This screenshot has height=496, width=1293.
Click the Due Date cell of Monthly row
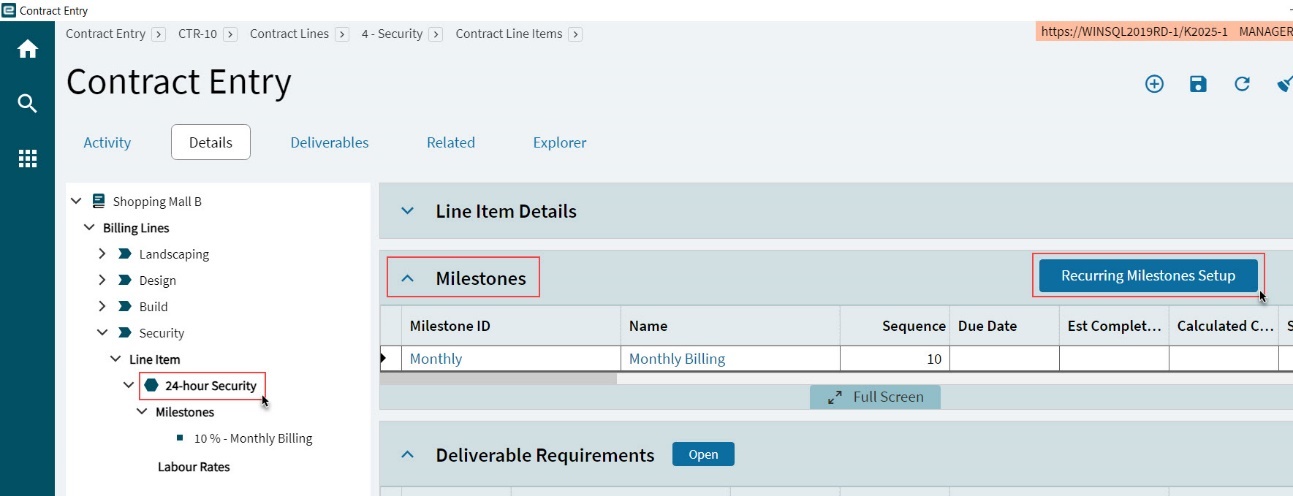click(1004, 358)
